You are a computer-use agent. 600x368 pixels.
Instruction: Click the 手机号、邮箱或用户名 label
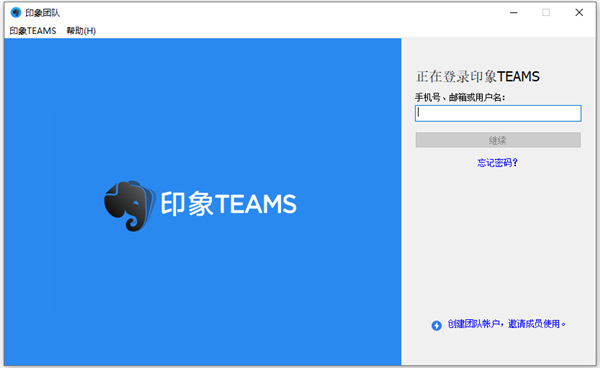[460, 98]
